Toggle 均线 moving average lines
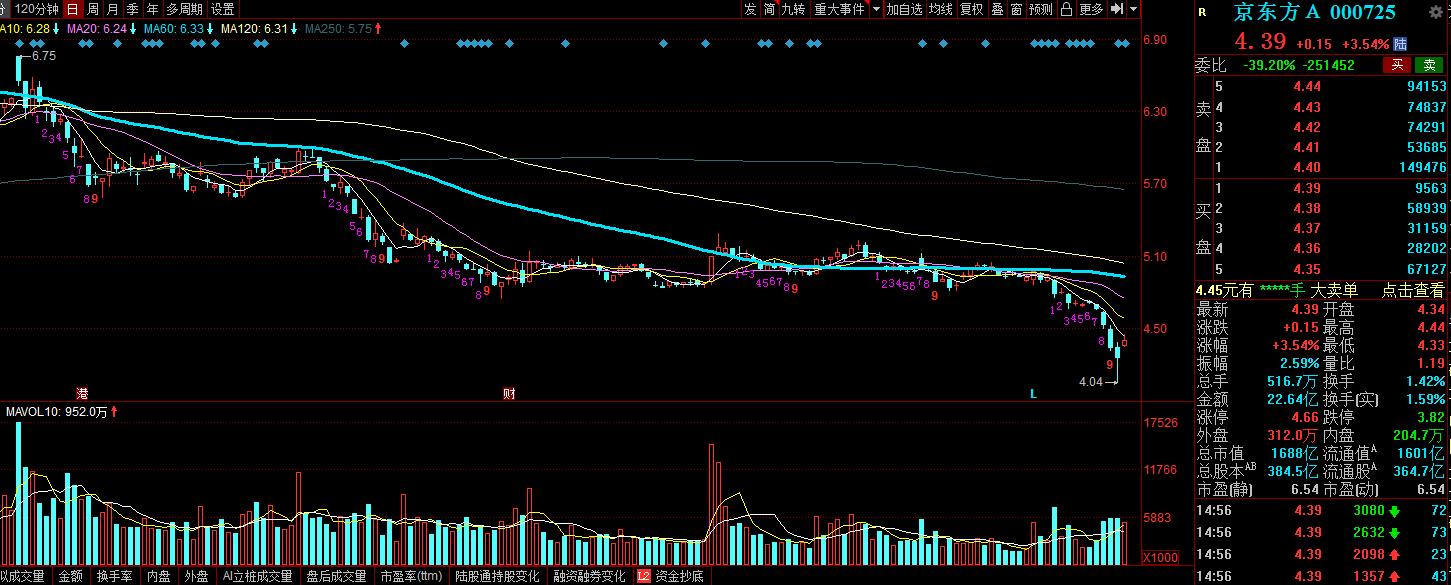Viewport: 1451px width, 585px height. pyautogui.click(x=941, y=9)
